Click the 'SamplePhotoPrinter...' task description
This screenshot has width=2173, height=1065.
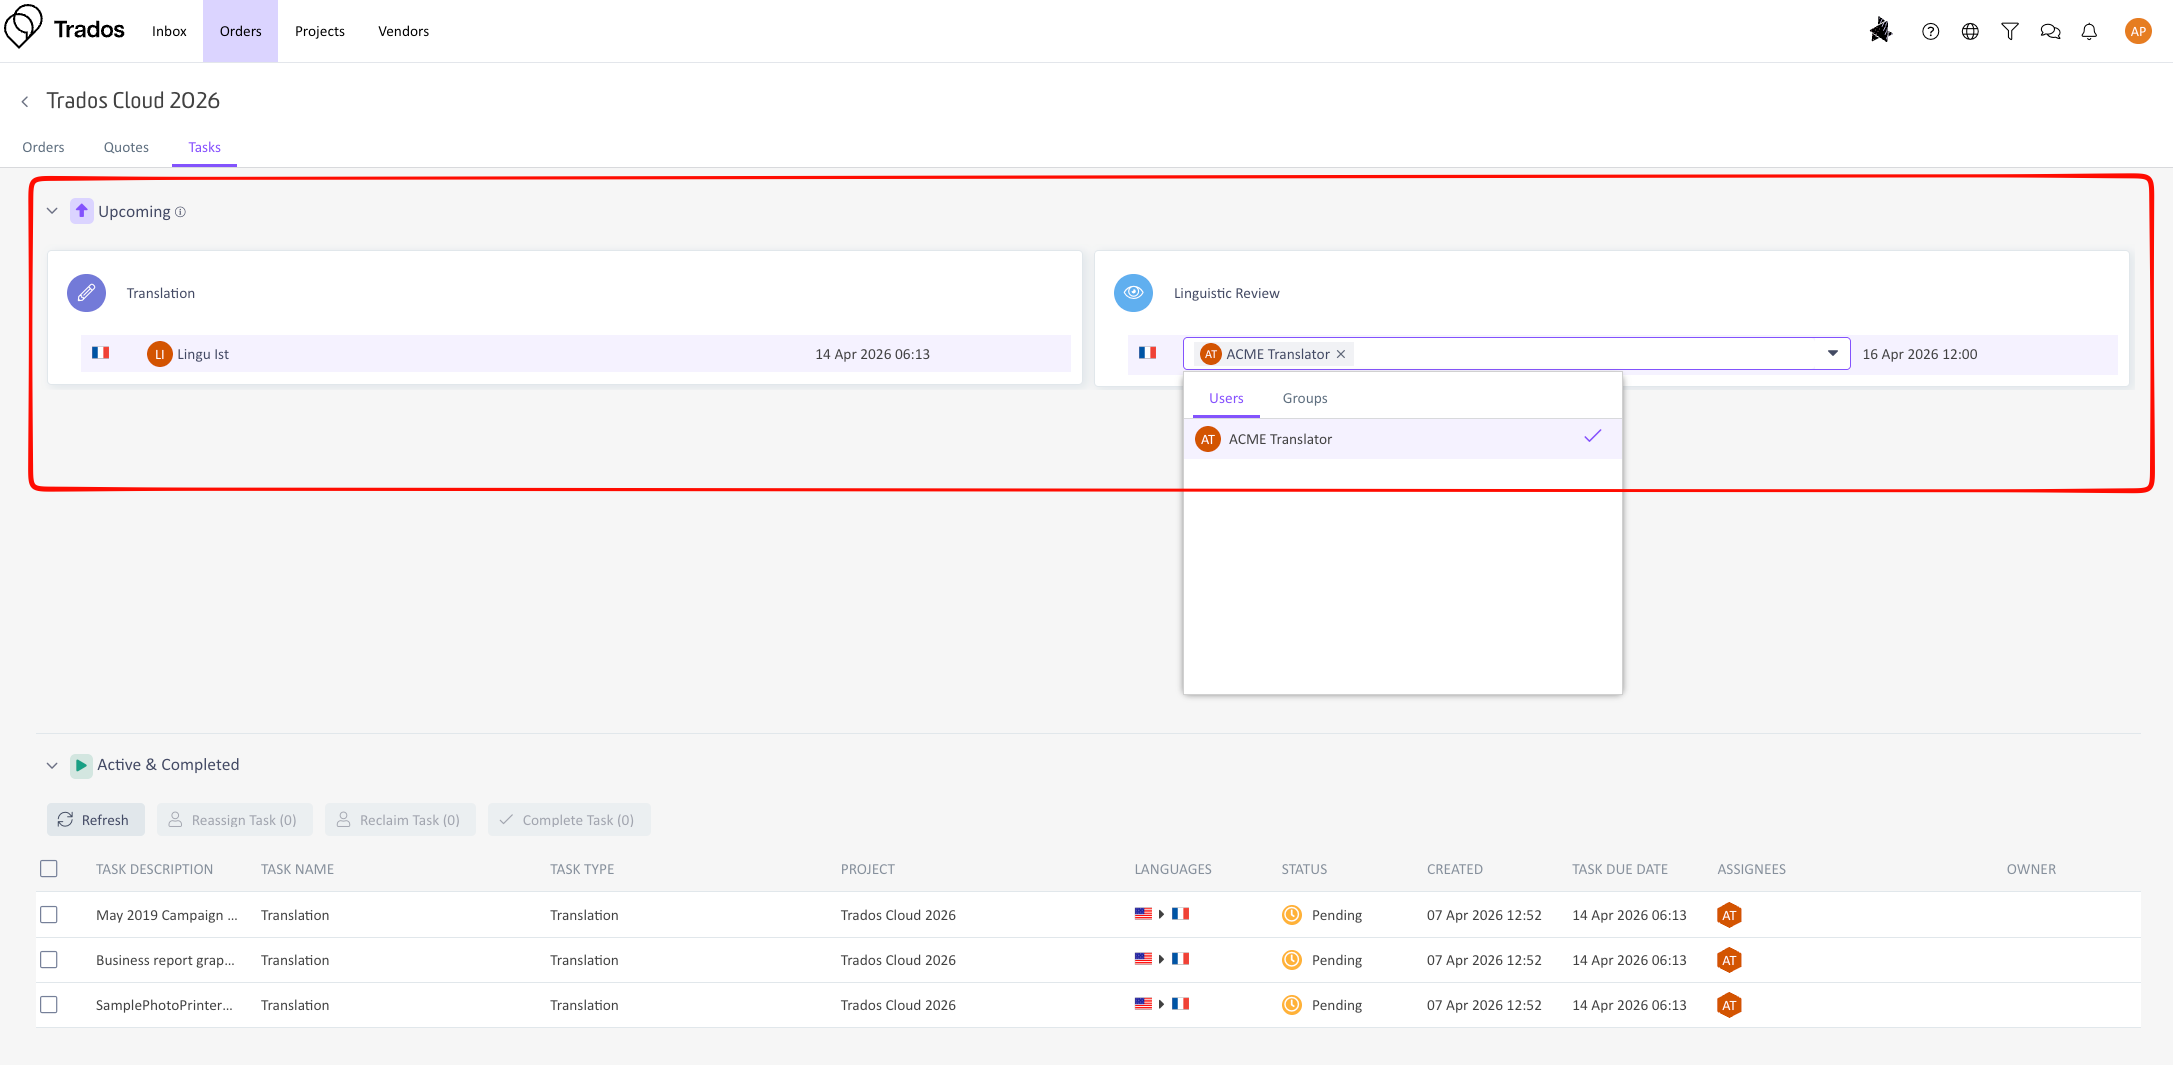click(x=164, y=1005)
